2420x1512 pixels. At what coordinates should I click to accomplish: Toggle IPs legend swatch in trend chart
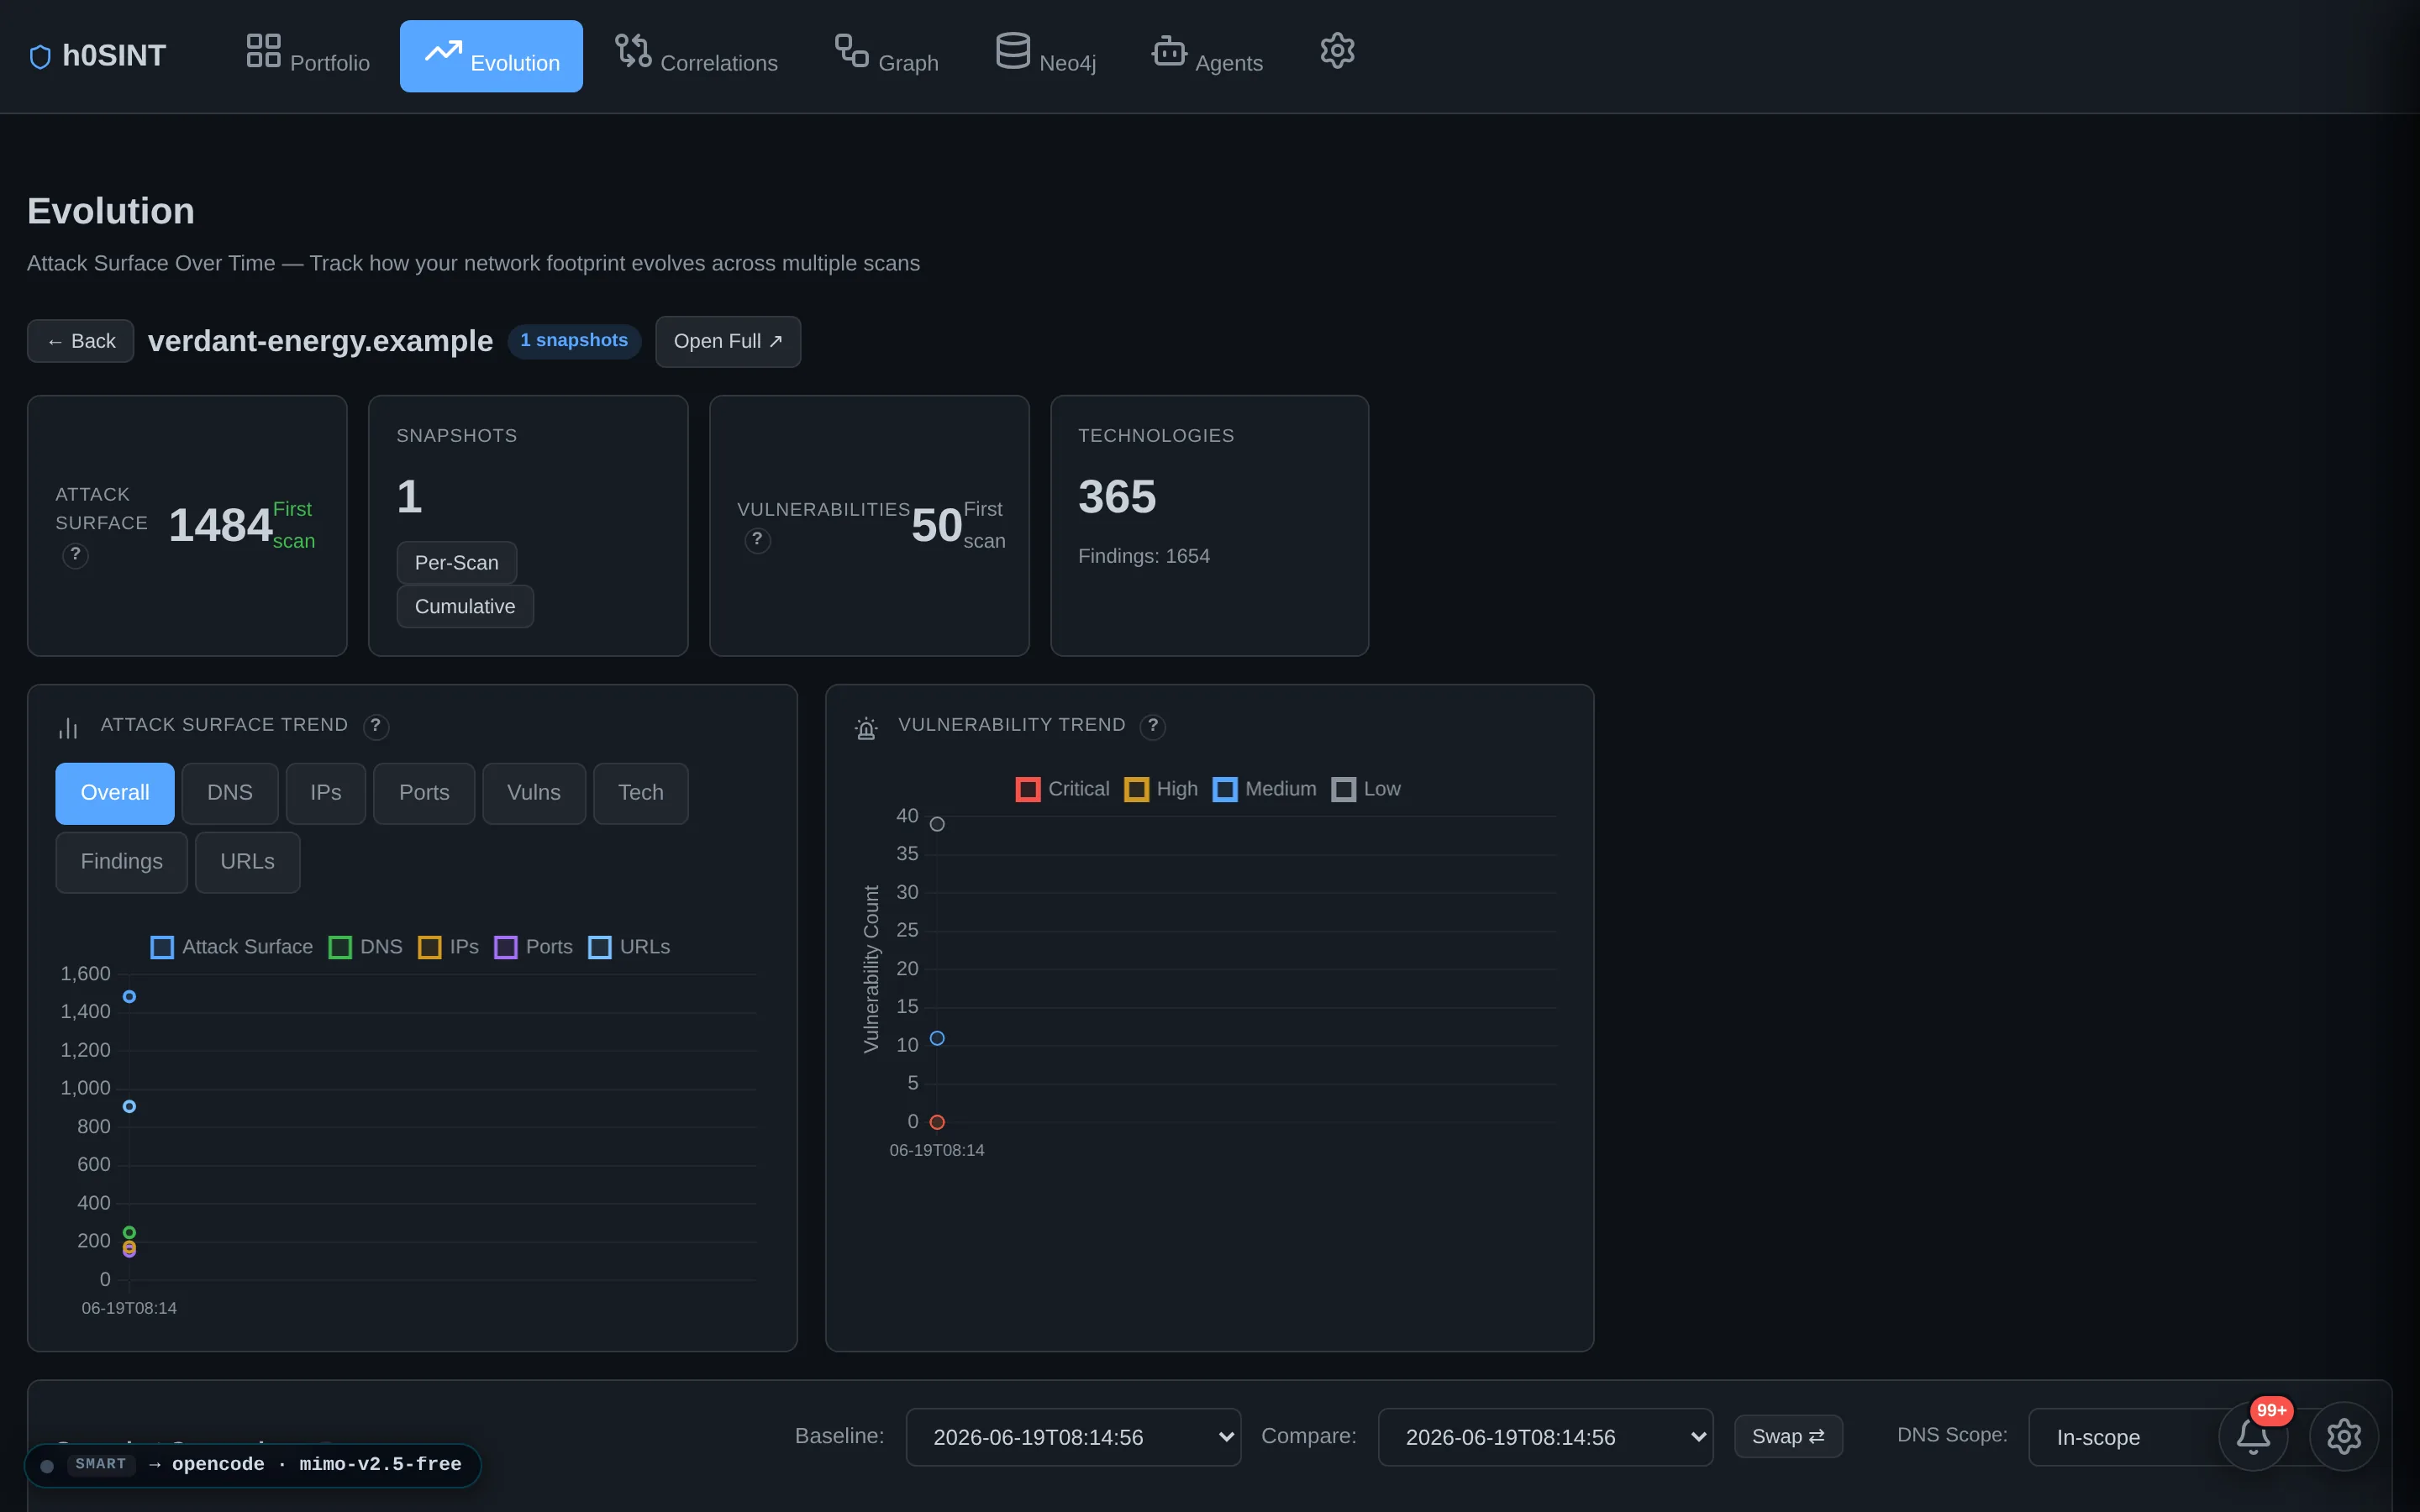coord(430,947)
